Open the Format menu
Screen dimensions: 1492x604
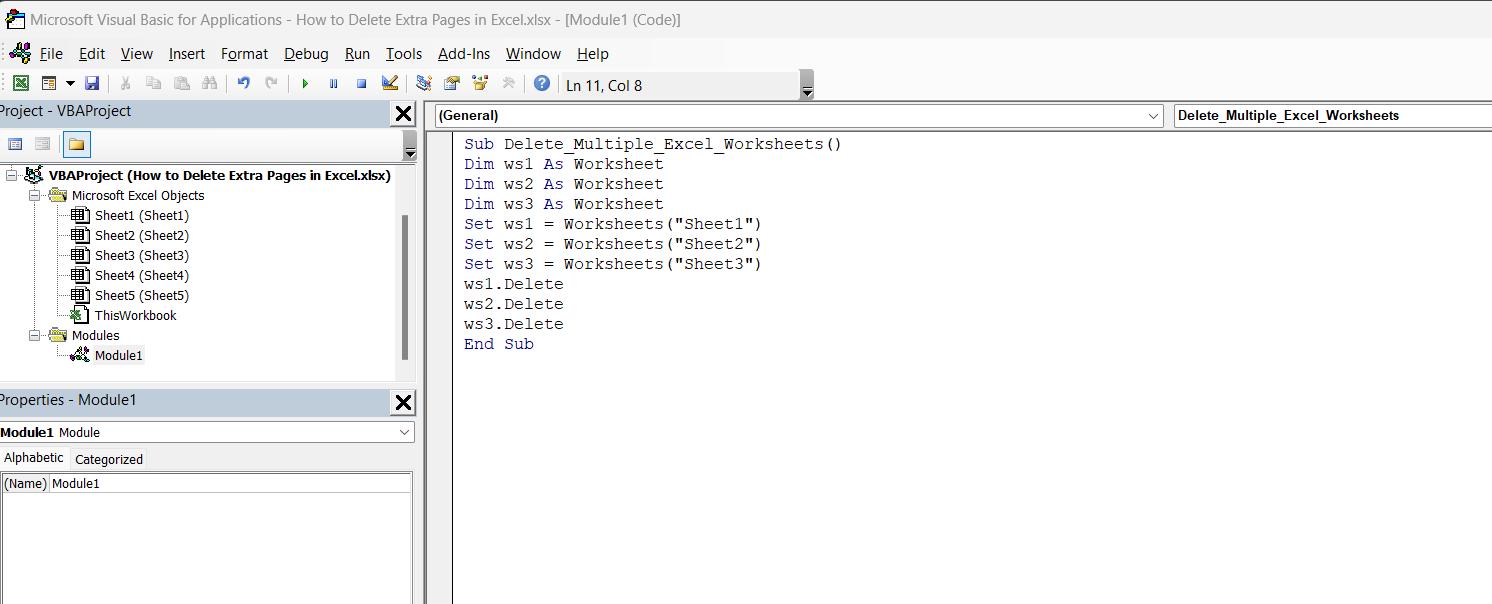click(x=244, y=54)
